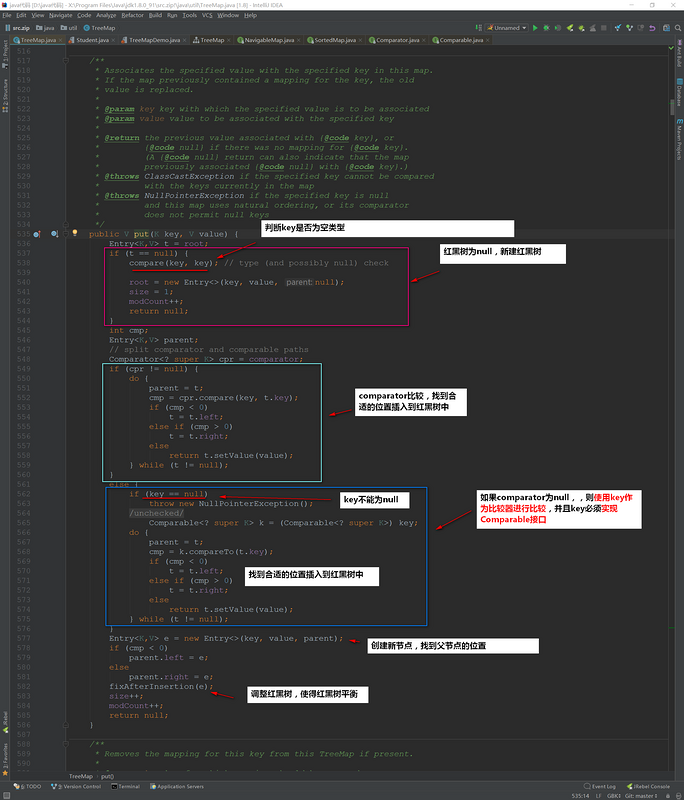Click the Search Everywhere magnifier icon
This screenshot has height=800, width=684.
pyautogui.click(x=678, y=28)
